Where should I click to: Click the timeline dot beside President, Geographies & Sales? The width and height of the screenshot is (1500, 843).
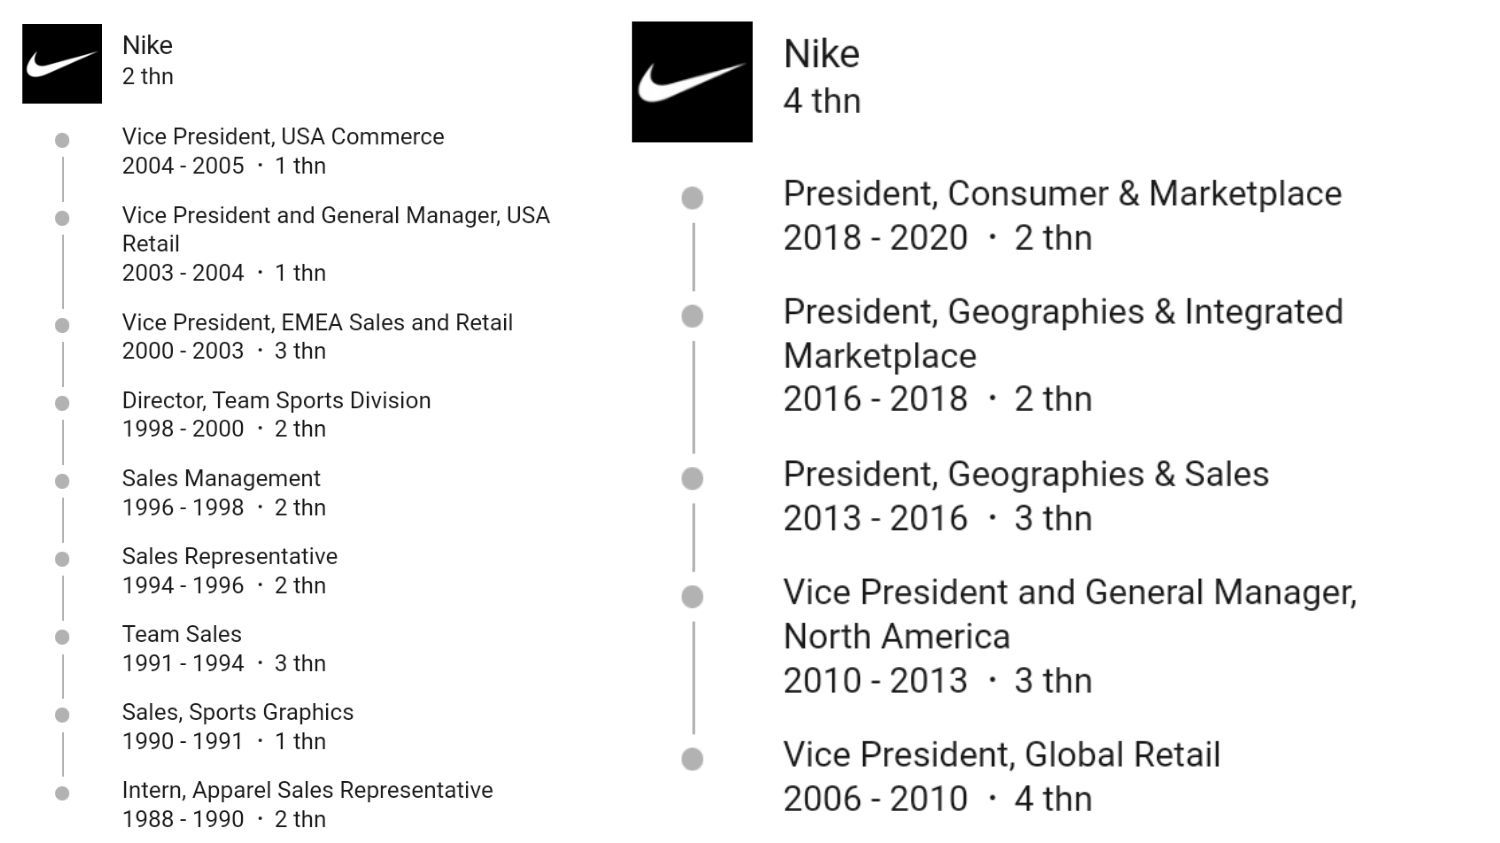point(692,478)
